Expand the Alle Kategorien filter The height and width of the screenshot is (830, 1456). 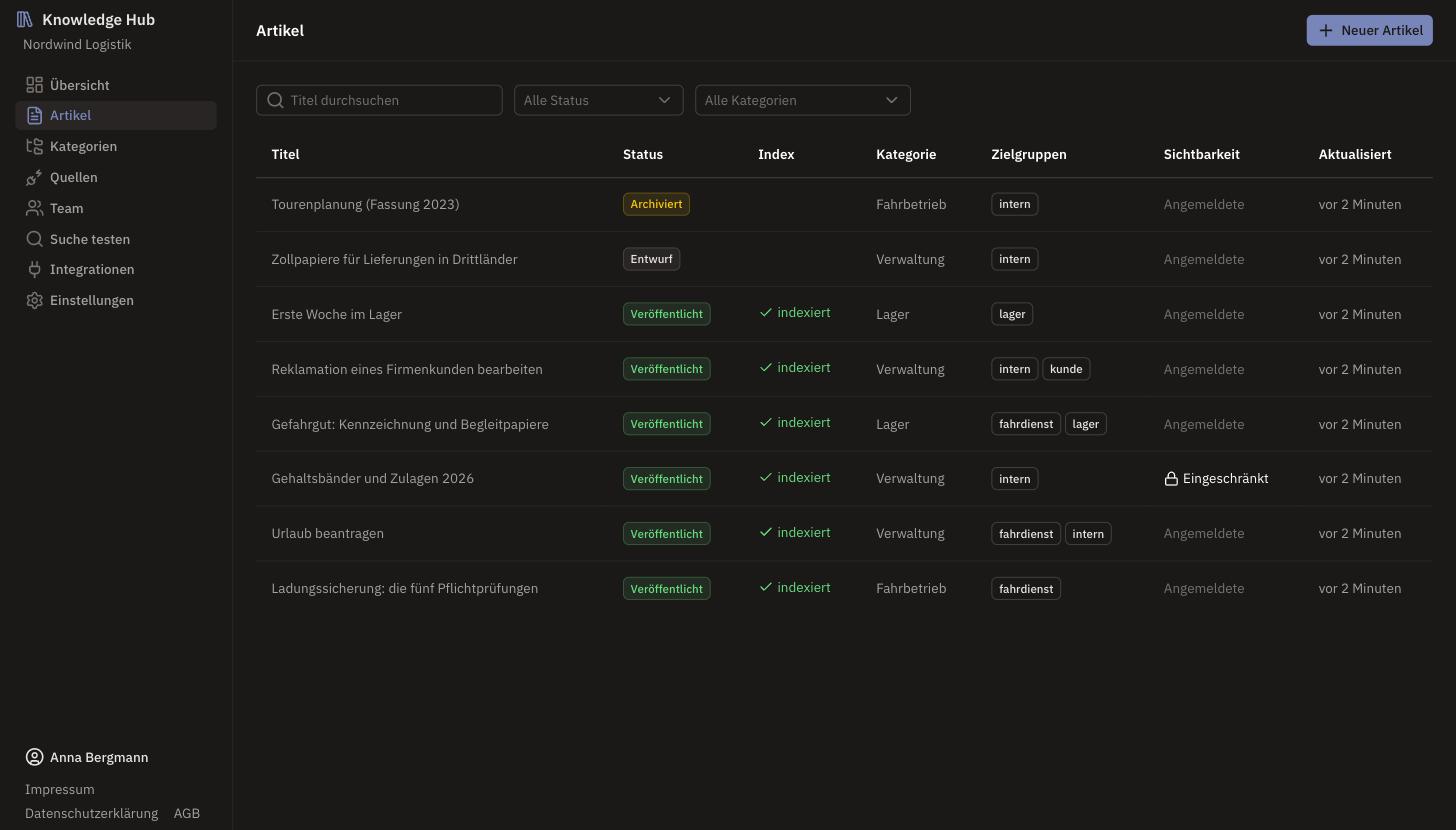click(802, 100)
